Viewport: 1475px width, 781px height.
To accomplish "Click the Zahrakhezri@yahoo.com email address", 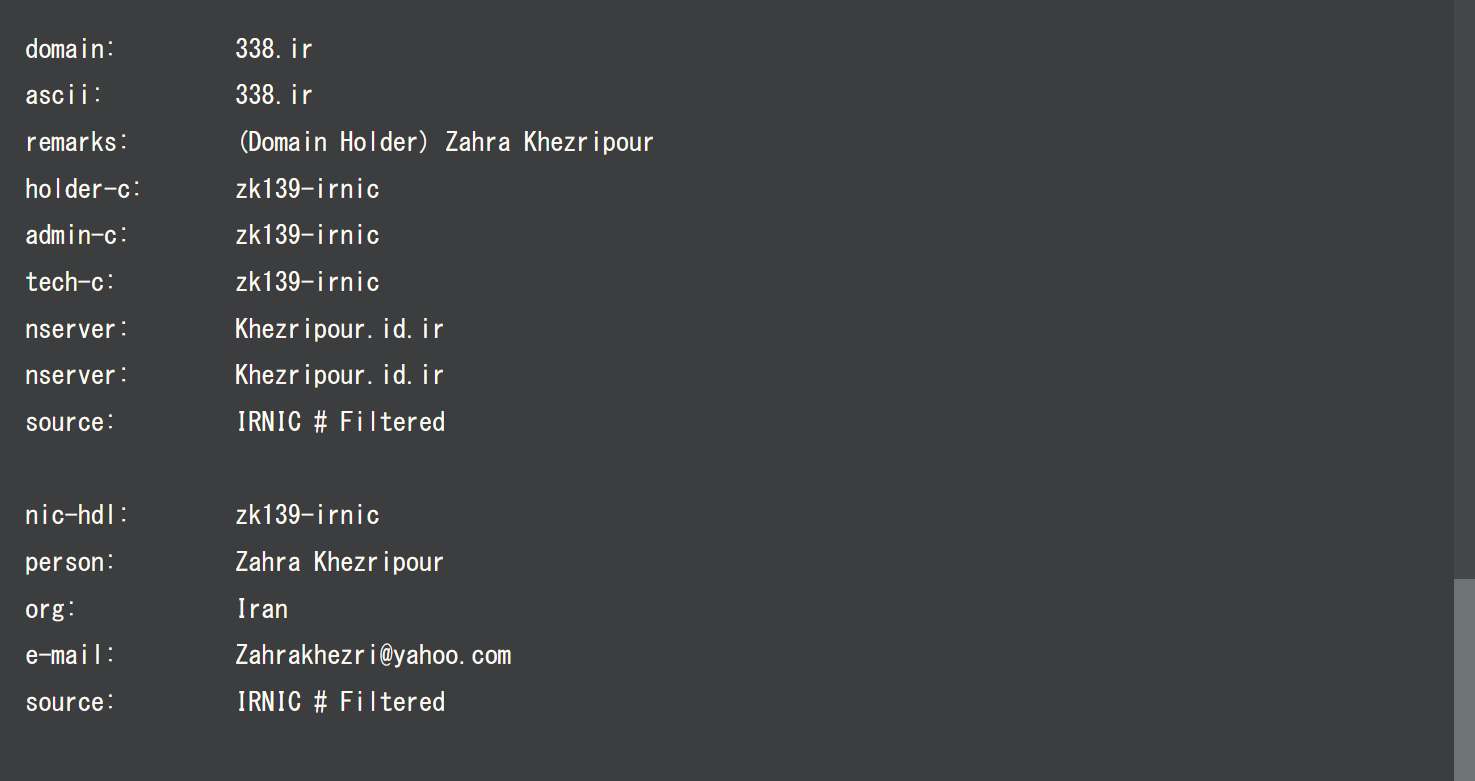I will (x=373, y=655).
